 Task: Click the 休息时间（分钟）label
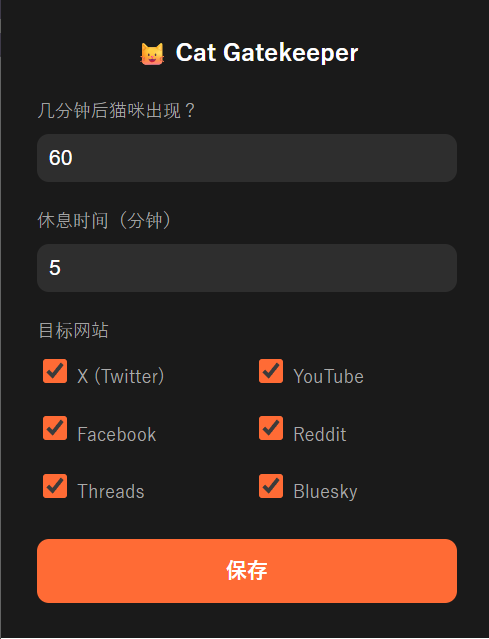point(104,220)
